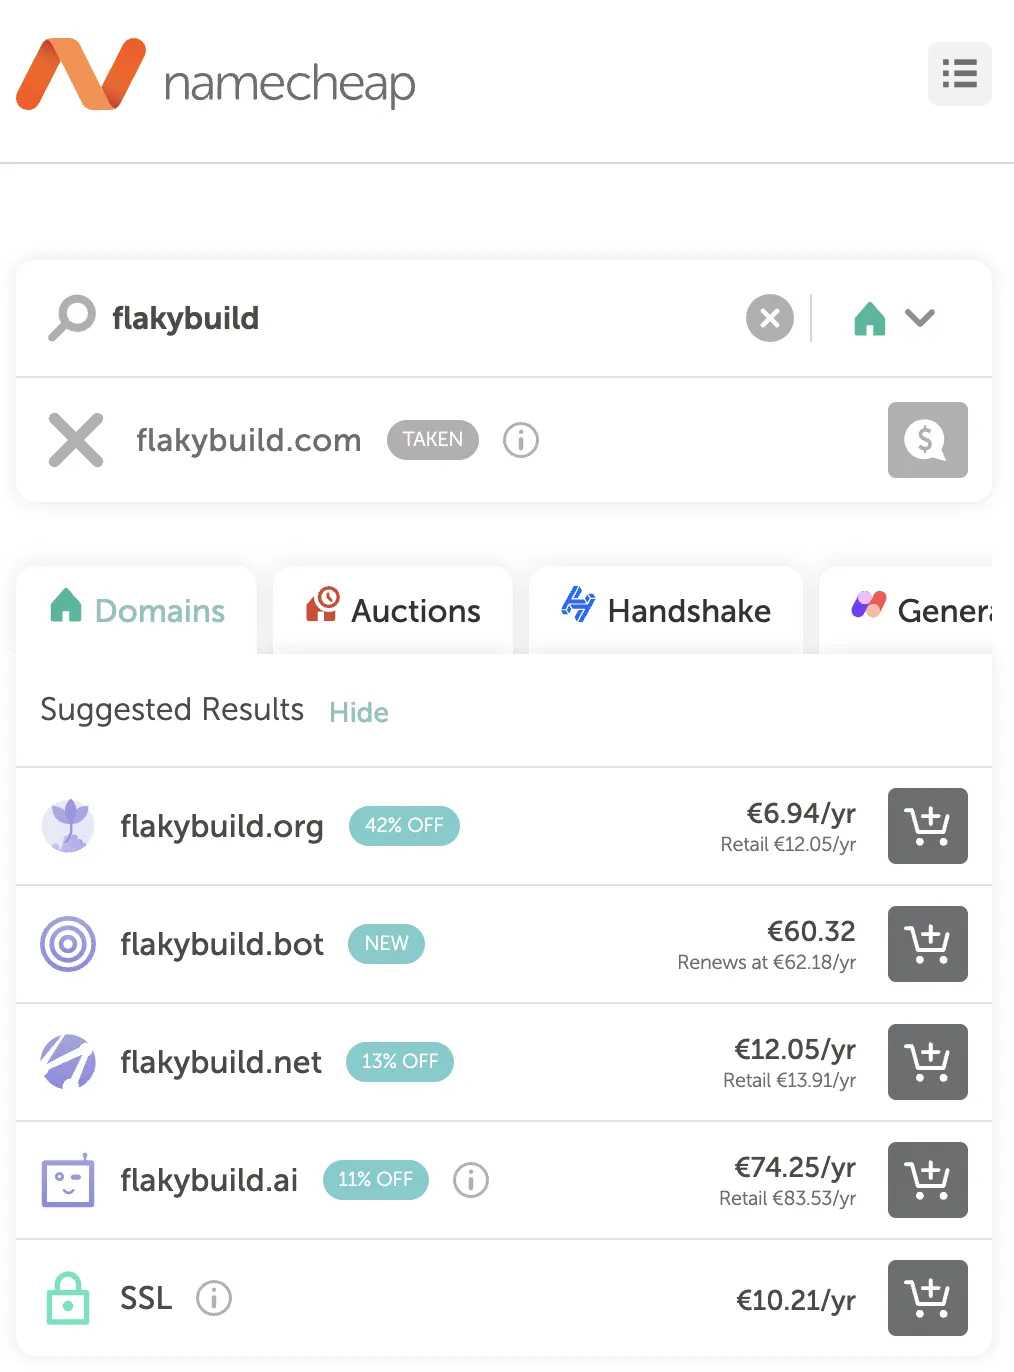Add flakybuild.ai to the cart
Viewport: 1014px width, 1372px height.
pos(927,1180)
